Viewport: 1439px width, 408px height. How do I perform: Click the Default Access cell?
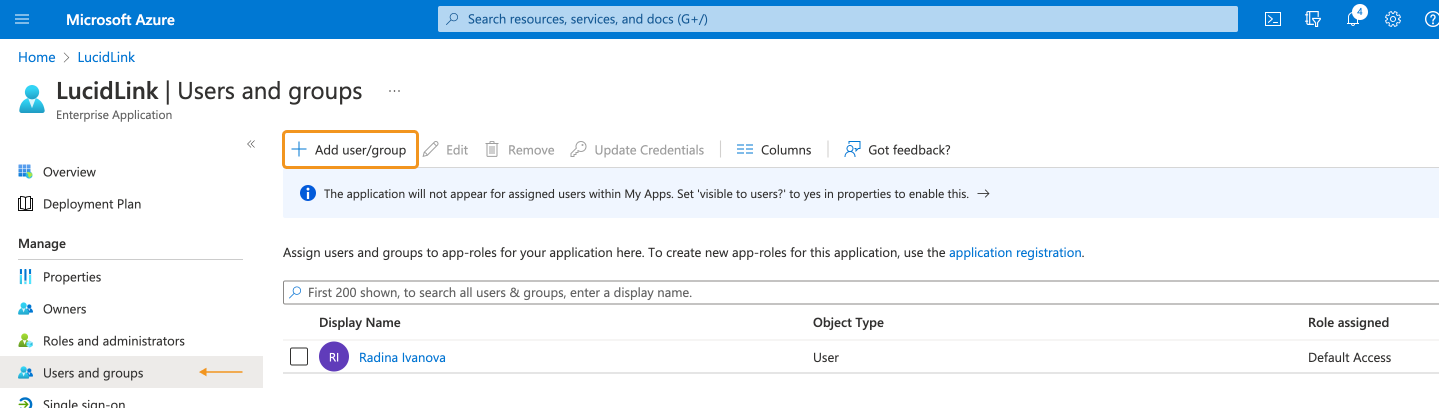(x=1349, y=357)
